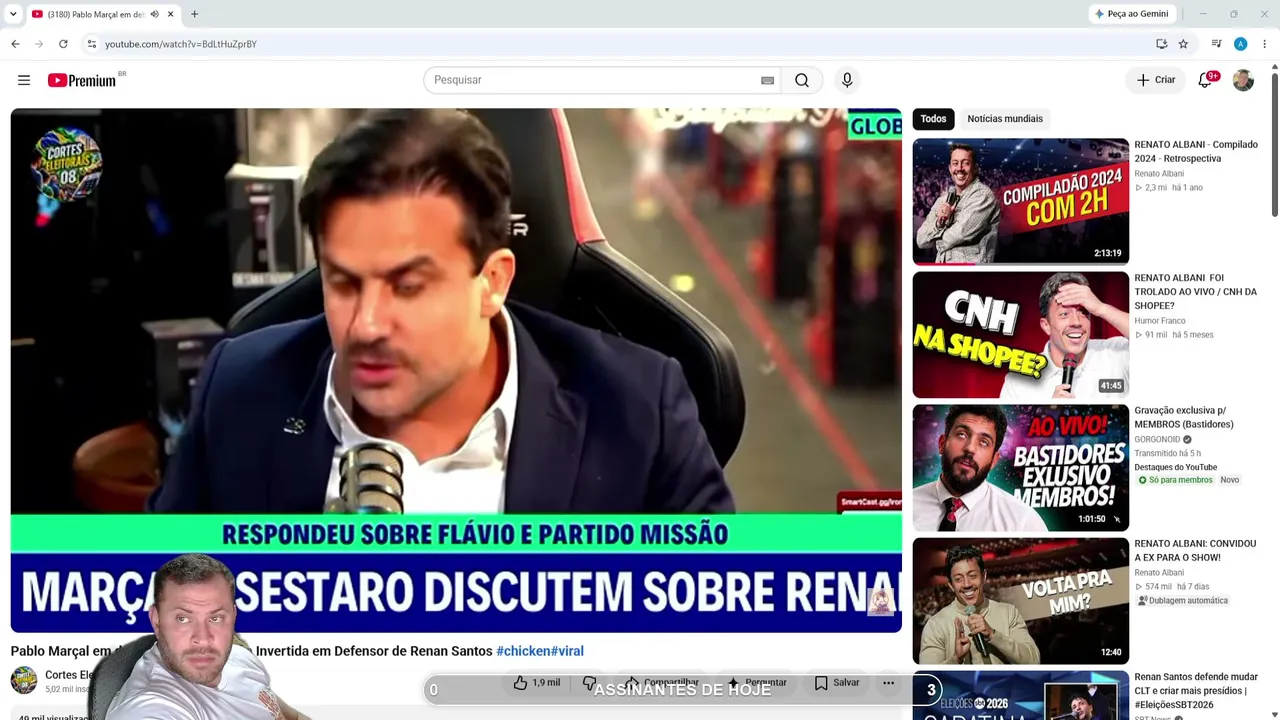The image size is (1280, 720).
Task: Open the media controls icon in Chrome toolbar
Action: [1216, 44]
